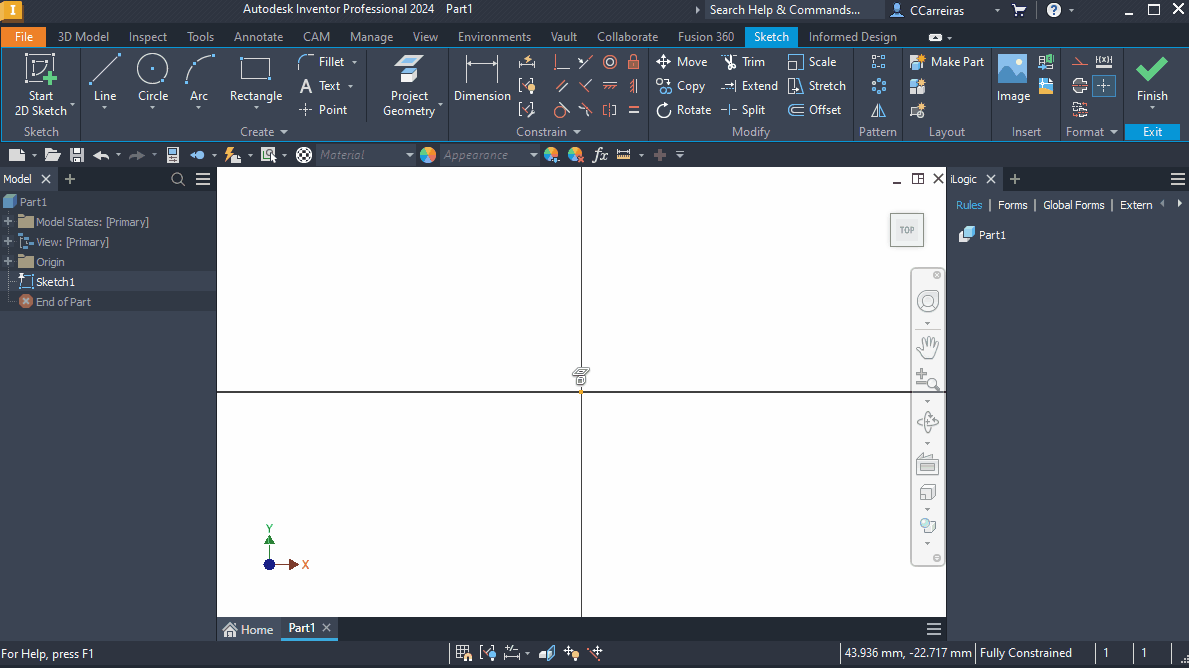Switch to the Annotate tab
The width and height of the screenshot is (1189, 668).
coord(259,36)
